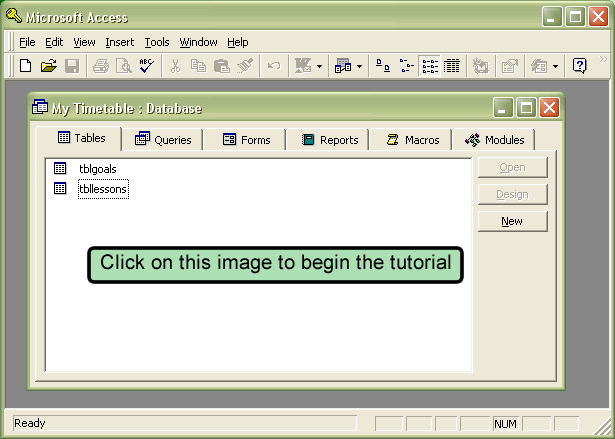615x439 pixels.
Task: Click the My Timetable database window icon
Action: [x=40, y=106]
